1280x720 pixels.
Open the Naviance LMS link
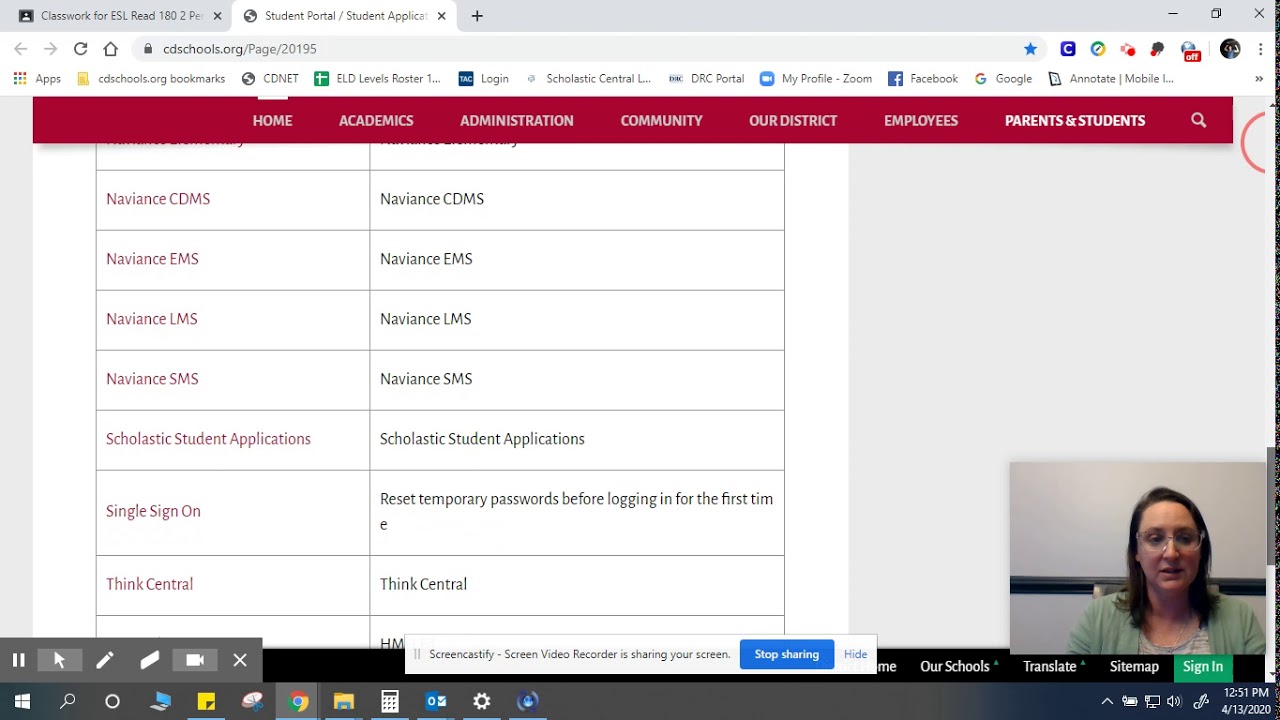tap(152, 319)
